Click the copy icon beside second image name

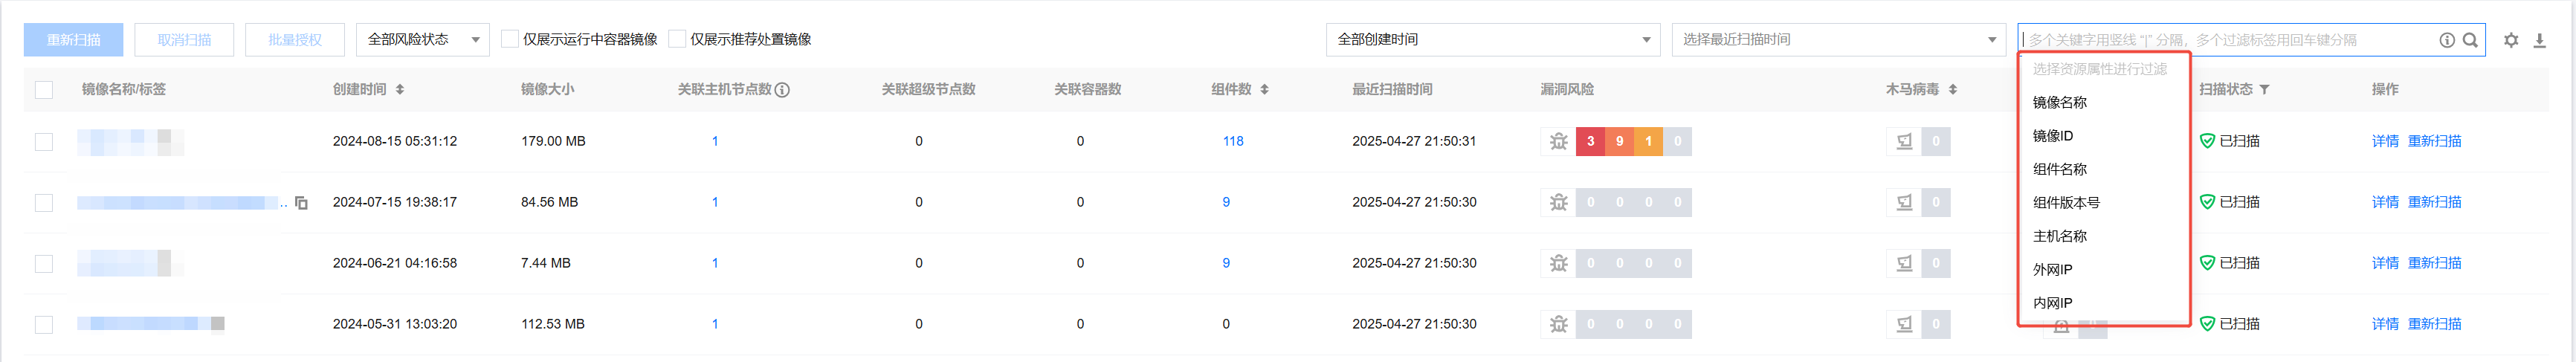pos(301,203)
